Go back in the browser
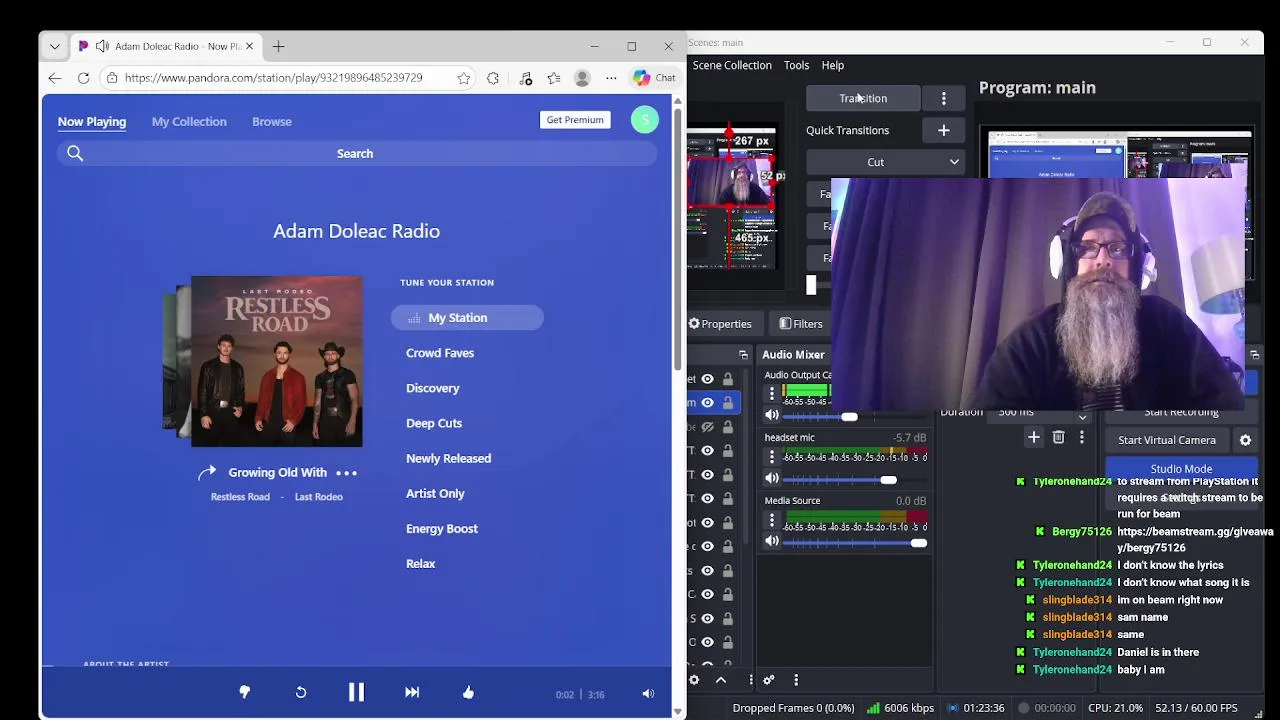 [55, 78]
